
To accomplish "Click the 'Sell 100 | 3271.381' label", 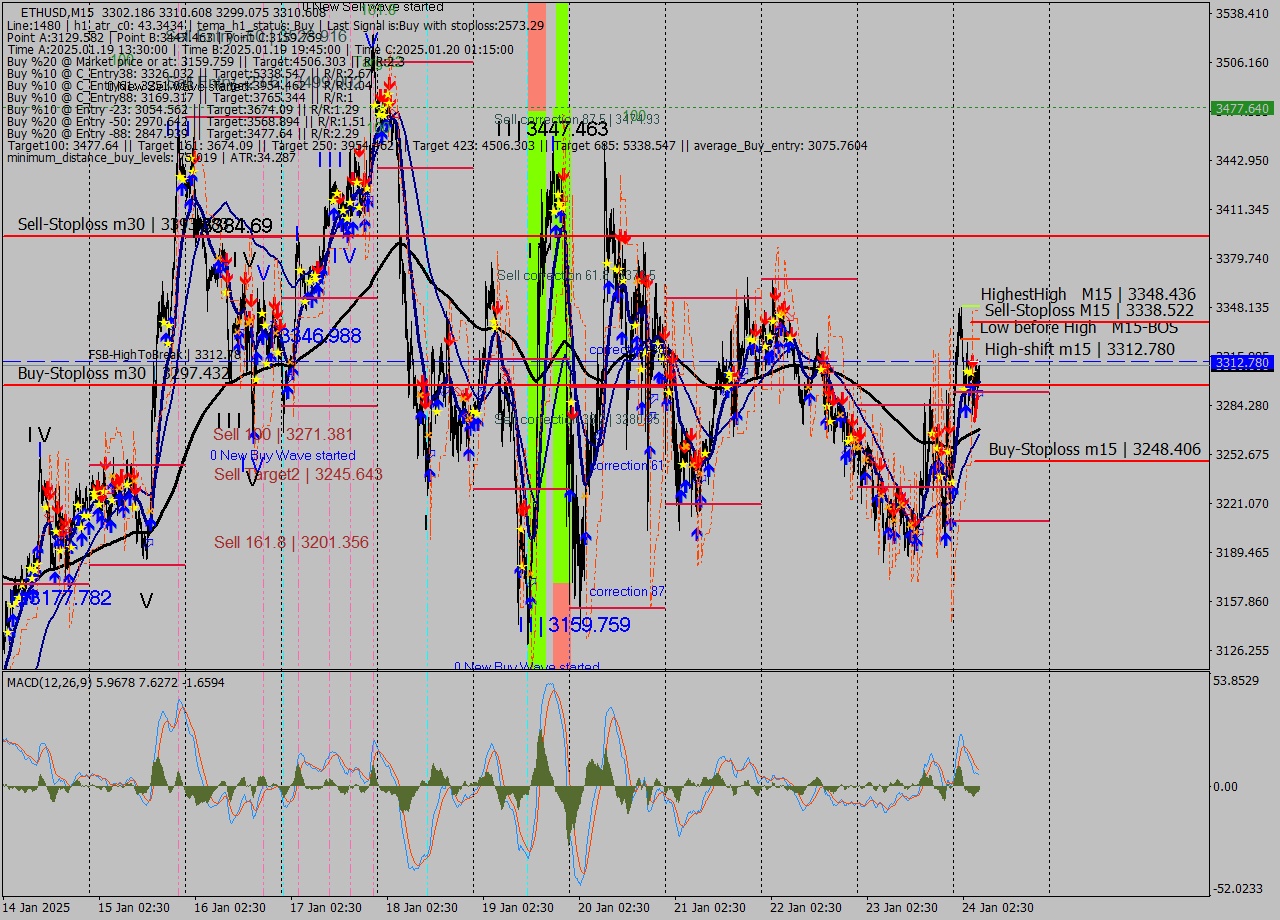I will (x=283, y=434).
